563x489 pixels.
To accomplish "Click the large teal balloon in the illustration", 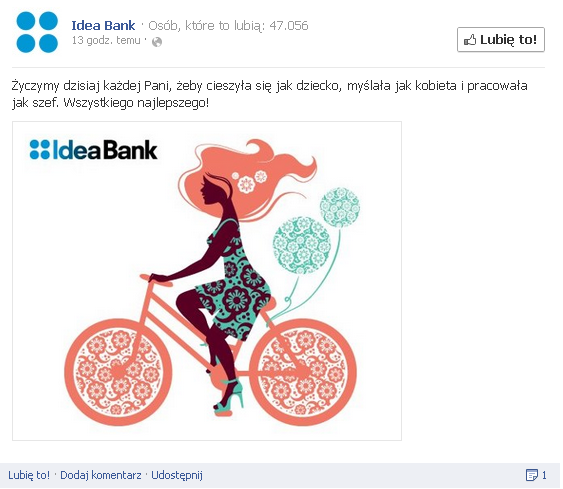I will (302, 245).
